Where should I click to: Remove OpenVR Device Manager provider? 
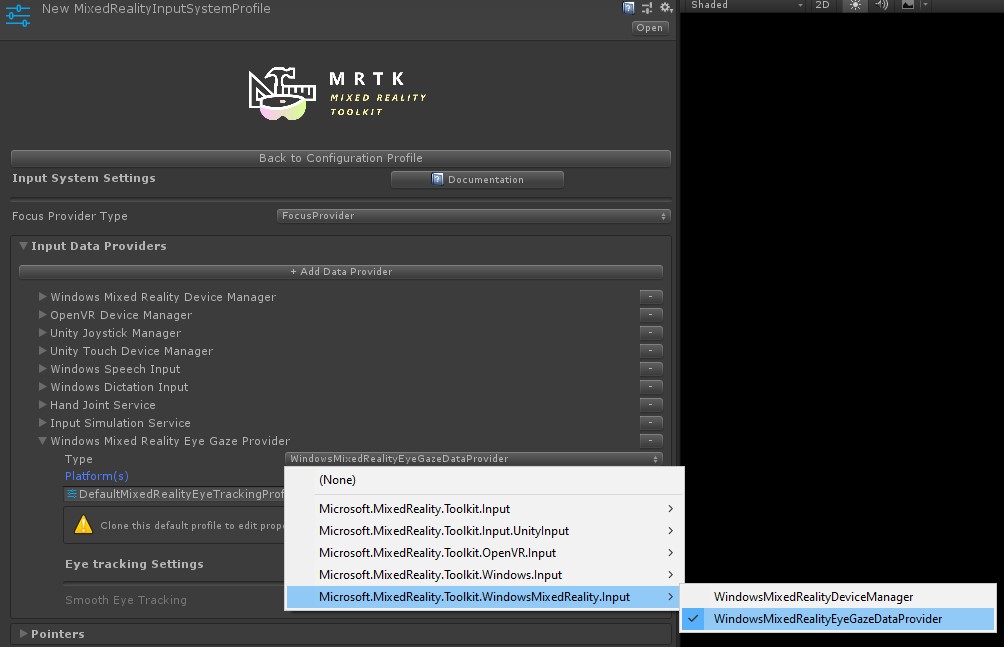click(x=651, y=315)
